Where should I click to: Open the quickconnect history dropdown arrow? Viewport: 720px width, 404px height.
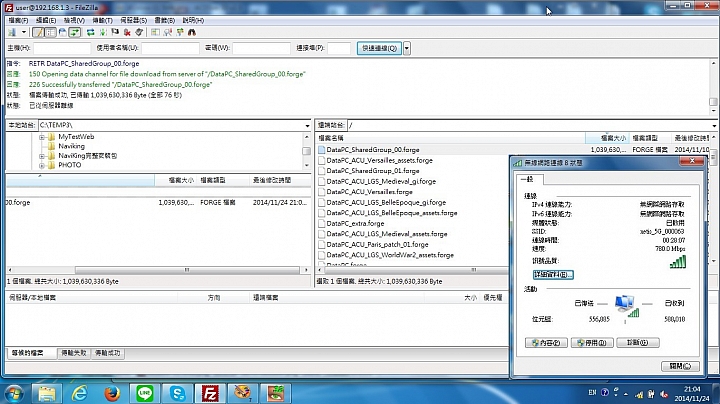point(406,48)
